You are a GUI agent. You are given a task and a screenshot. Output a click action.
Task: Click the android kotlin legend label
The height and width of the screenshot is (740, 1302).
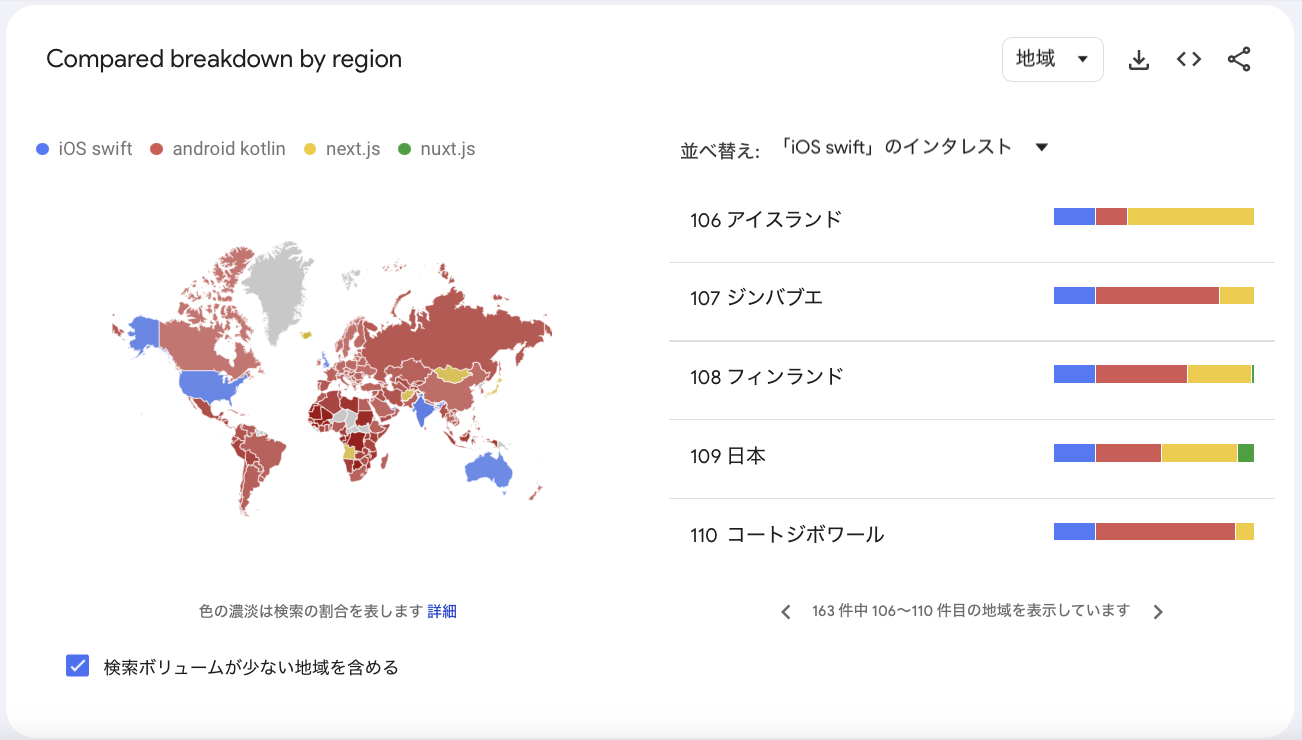tap(229, 149)
